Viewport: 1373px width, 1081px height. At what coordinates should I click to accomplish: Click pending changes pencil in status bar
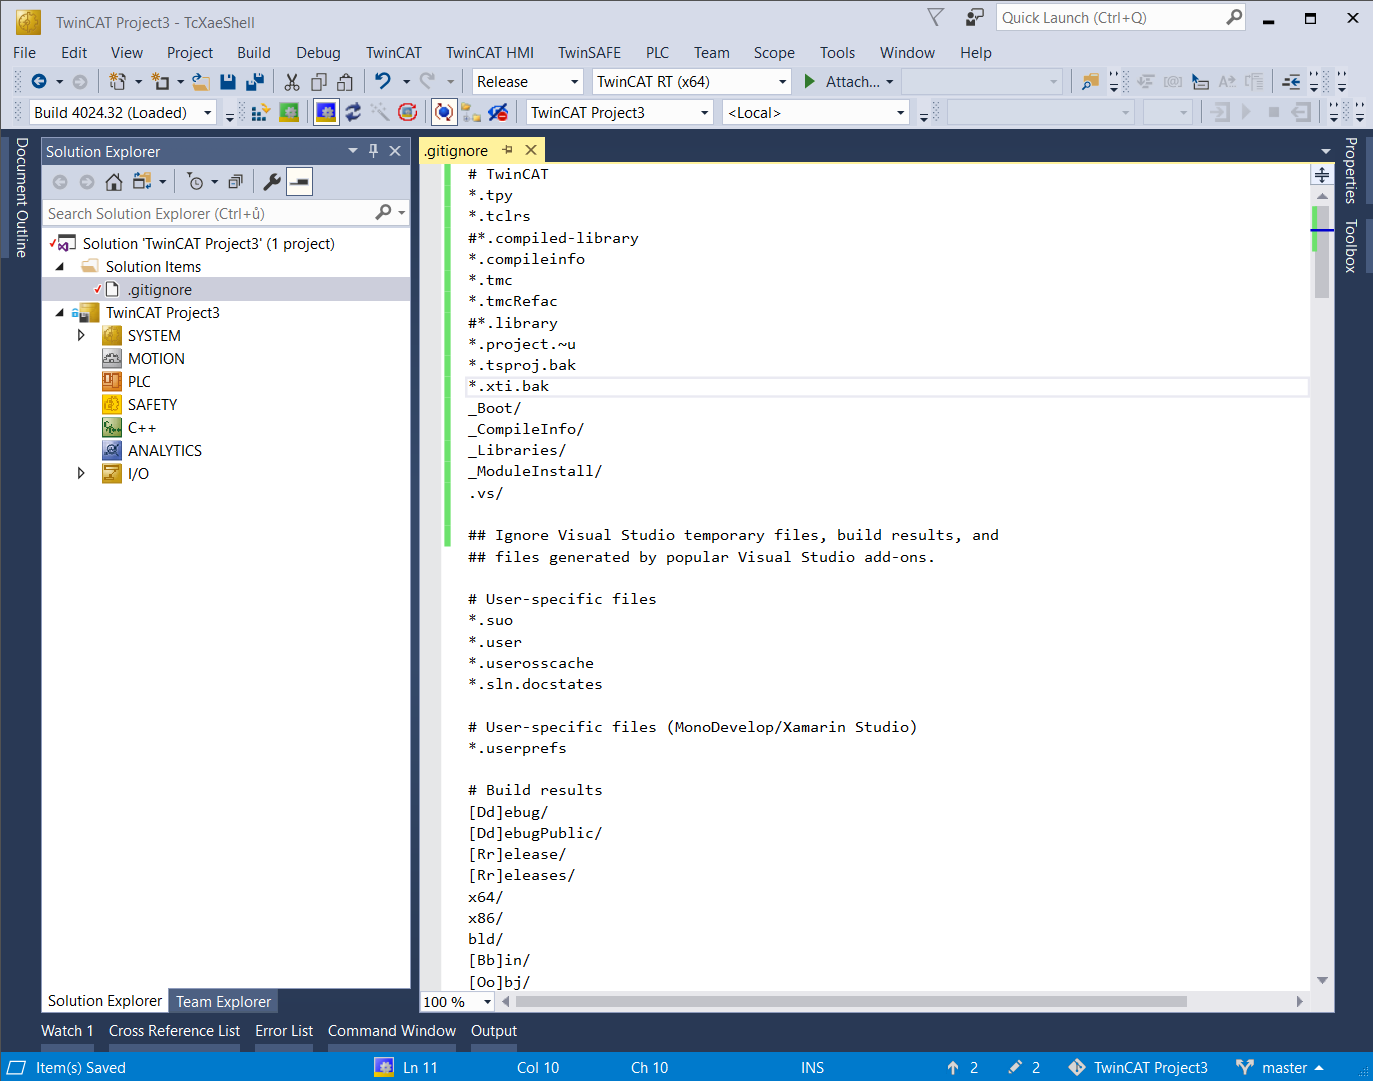(x=1024, y=1068)
